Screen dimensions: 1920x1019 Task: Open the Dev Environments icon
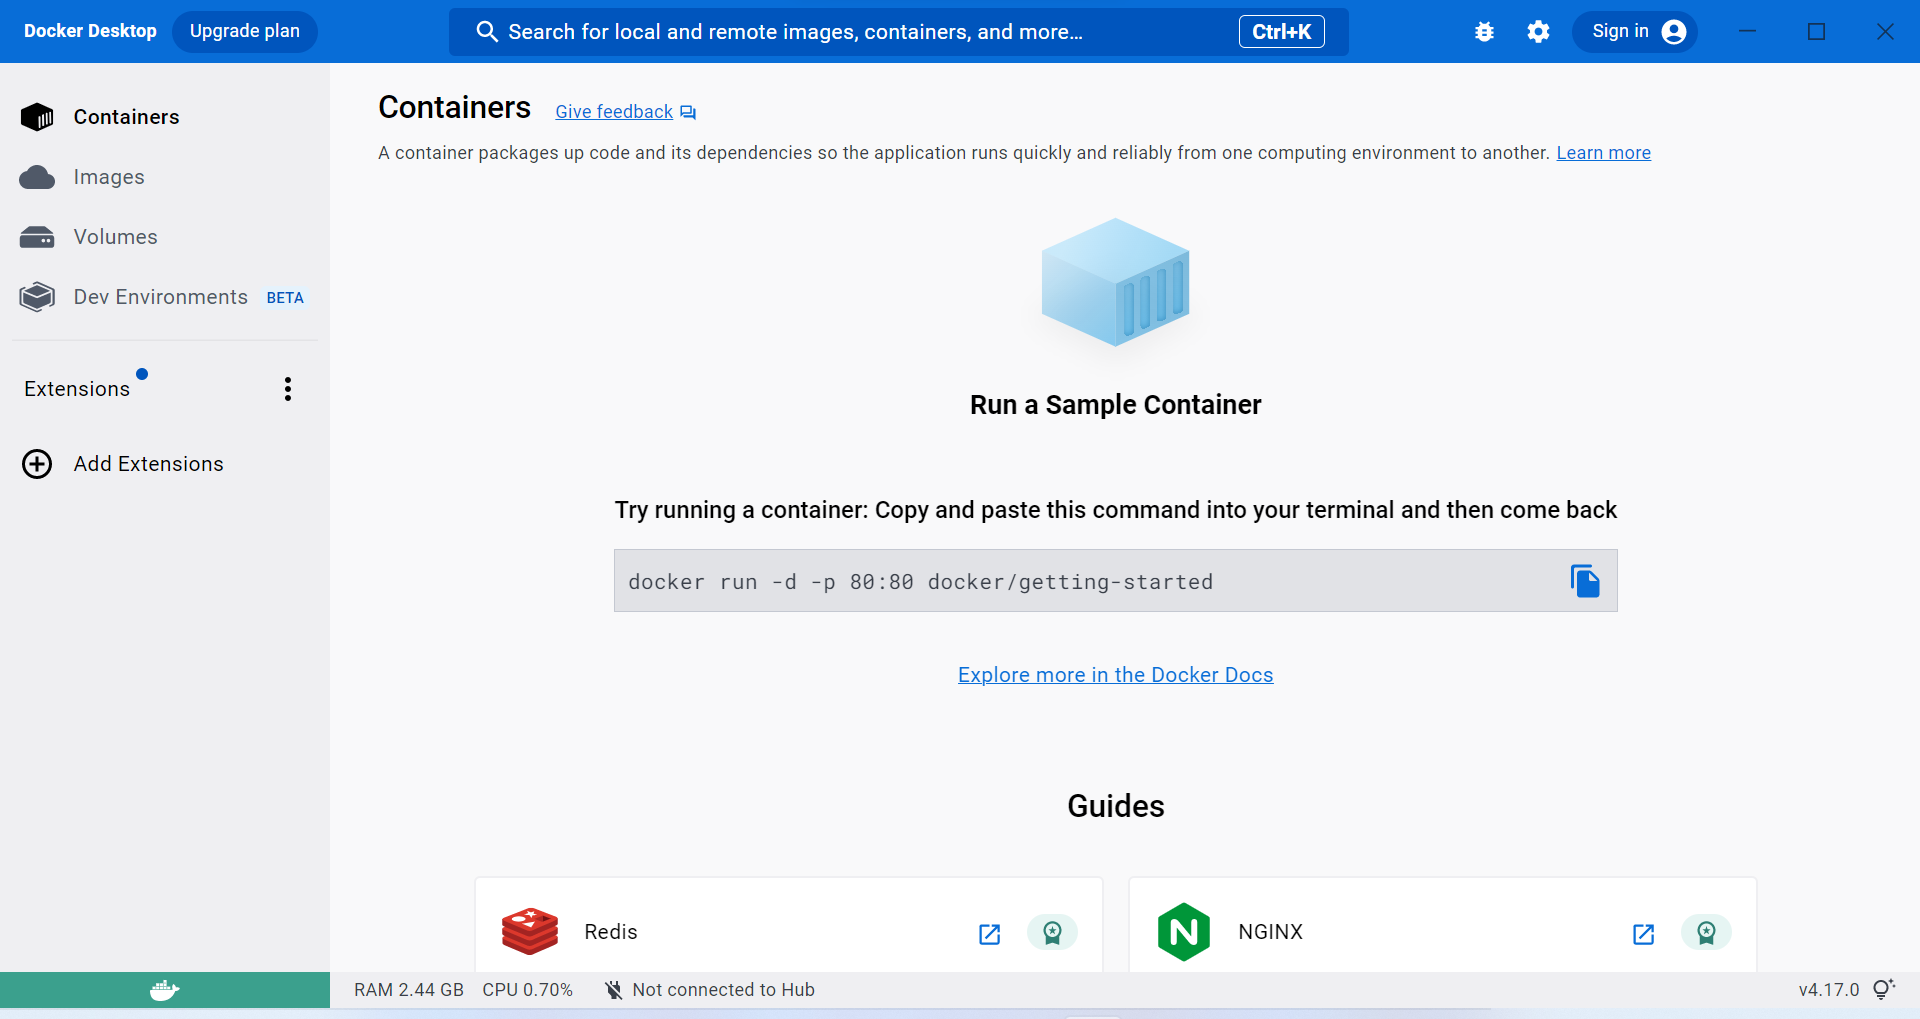(37, 297)
